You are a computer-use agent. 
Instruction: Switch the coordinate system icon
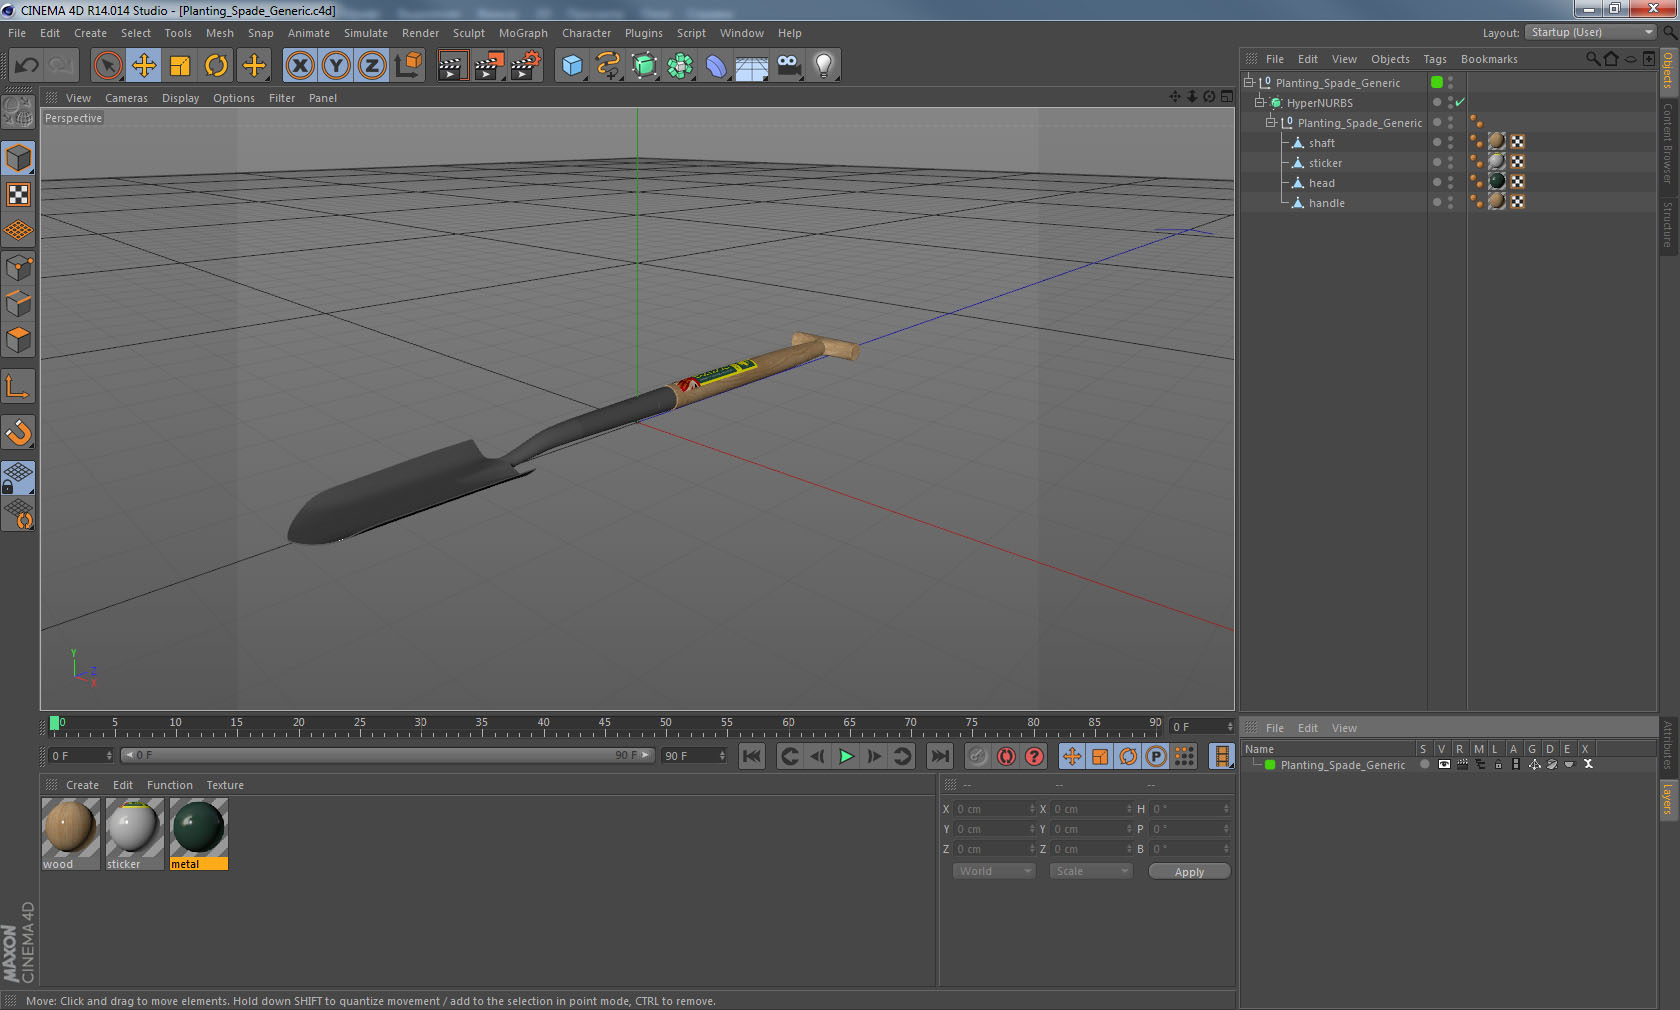point(408,66)
